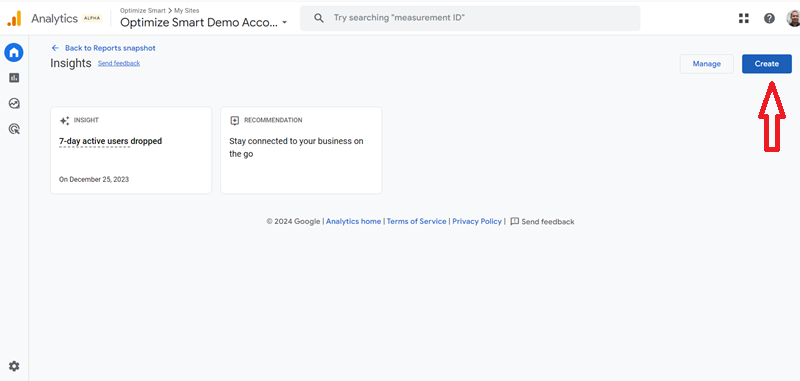This screenshot has height=381, width=800.
Task: Click the footer Send feedback text
Action: click(x=548, y=222)
